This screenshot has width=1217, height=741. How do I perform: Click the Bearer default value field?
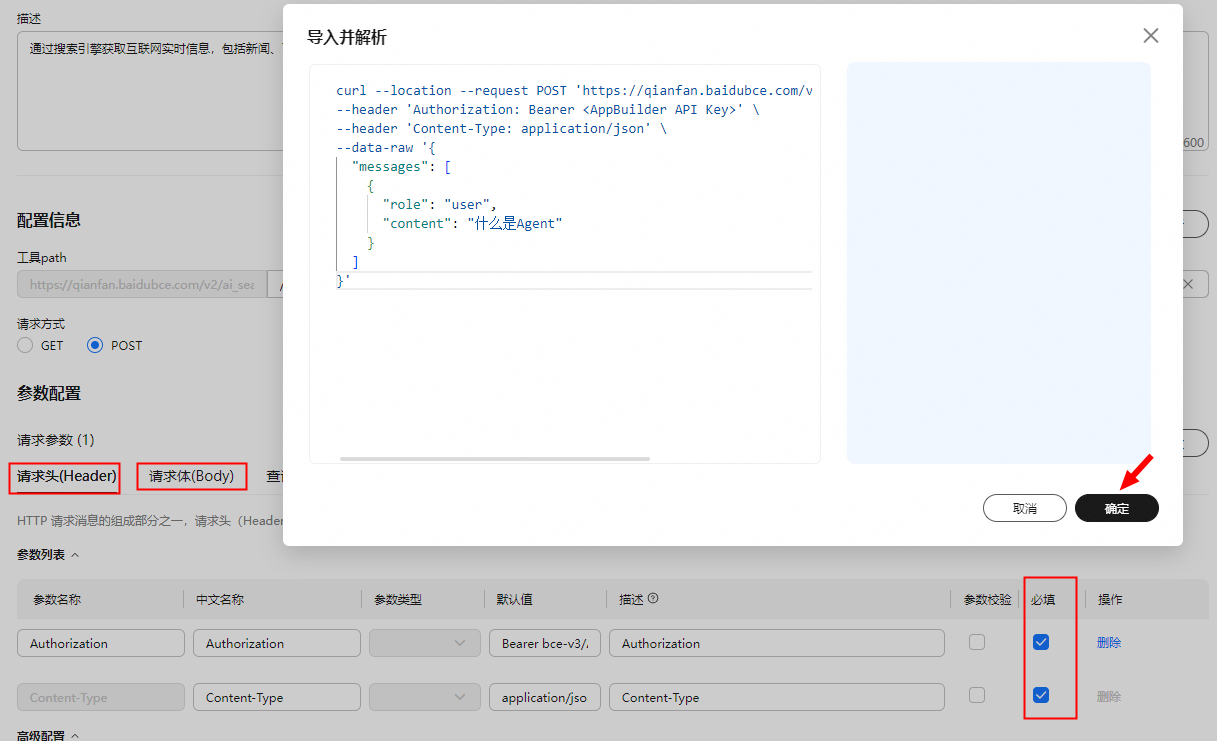click(x=545, y=643)
